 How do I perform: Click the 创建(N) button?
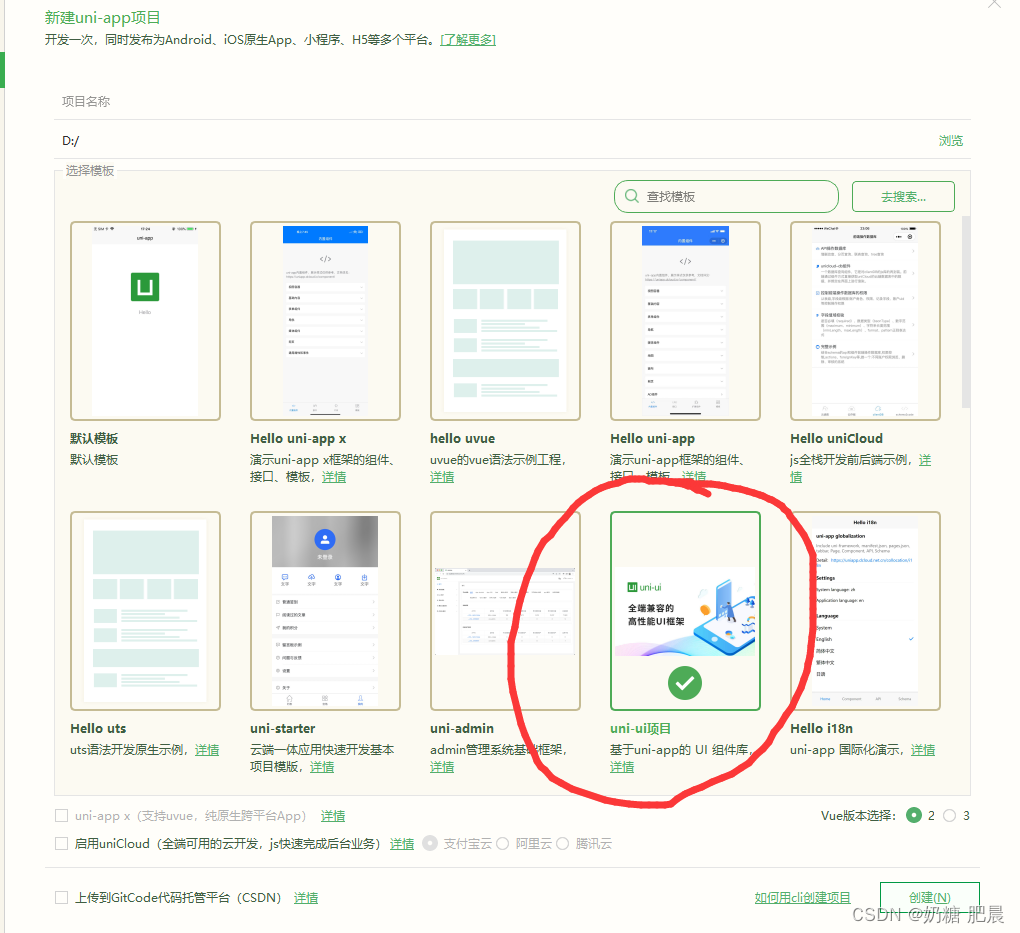(930, 897)
